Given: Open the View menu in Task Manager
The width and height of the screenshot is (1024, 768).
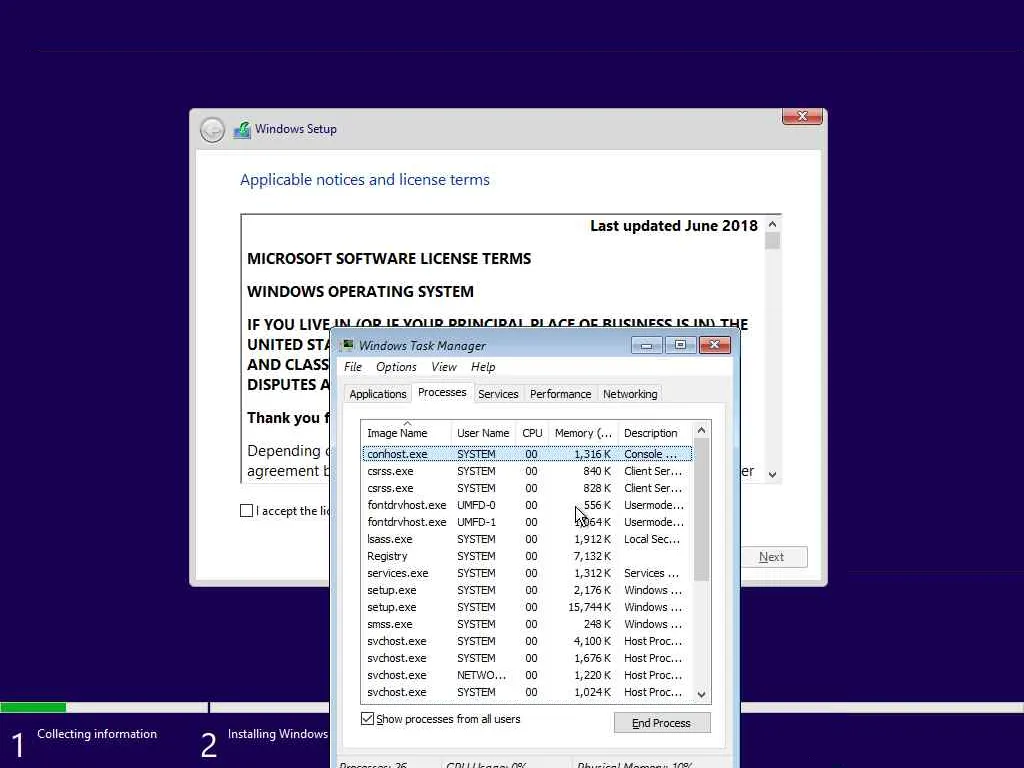Looking at the screenshot, I should point(443,367).
